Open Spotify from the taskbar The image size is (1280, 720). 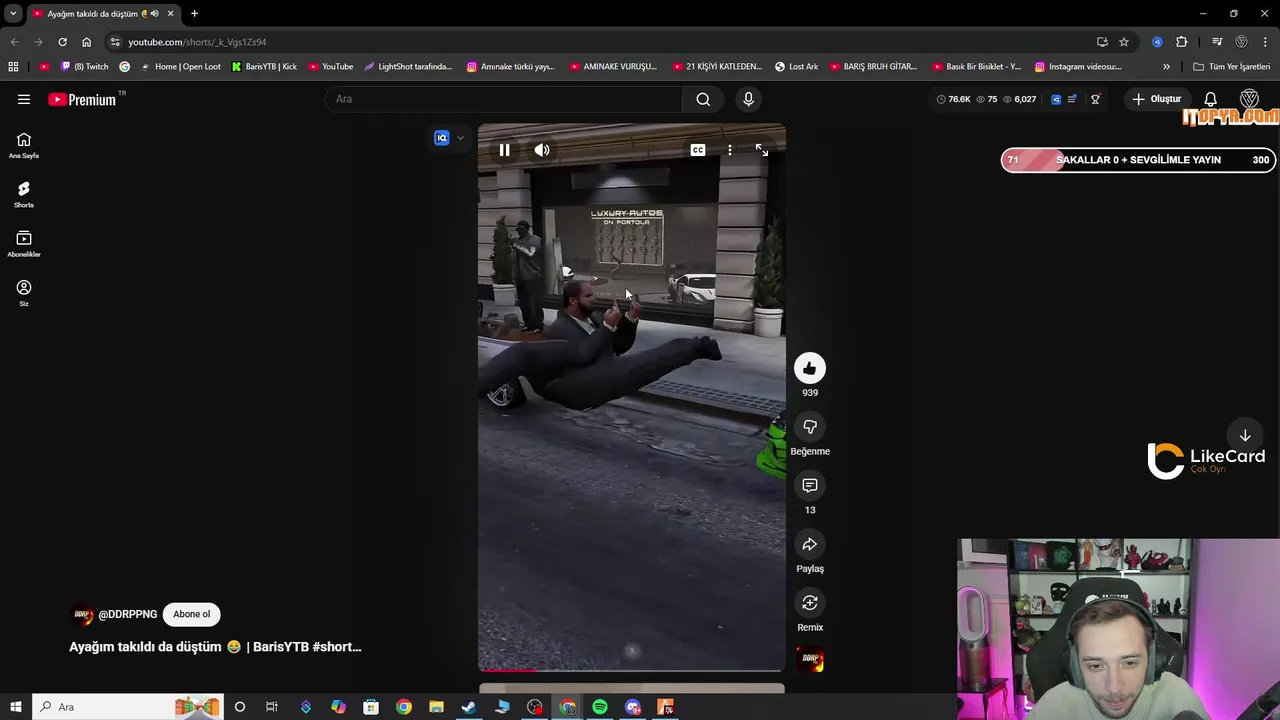[x=600, y=707]
